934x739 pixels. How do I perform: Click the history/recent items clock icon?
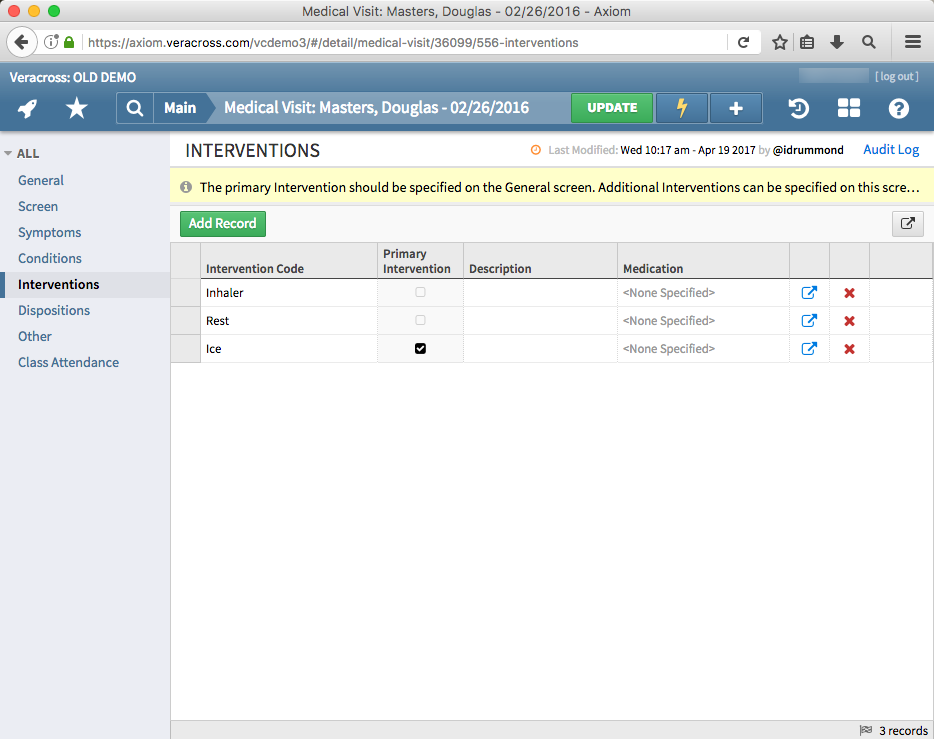pos(798,108)
